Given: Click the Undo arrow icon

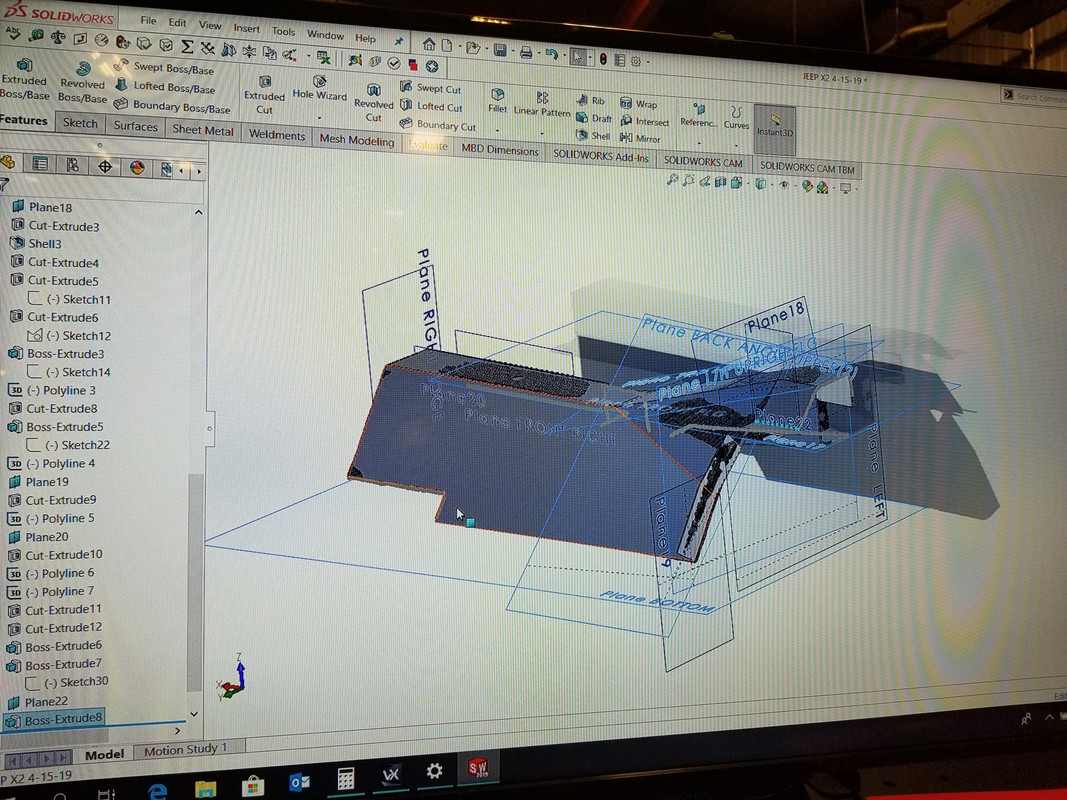Looking at the screenshot, I should pyautogui.click(x=551, y=54).
